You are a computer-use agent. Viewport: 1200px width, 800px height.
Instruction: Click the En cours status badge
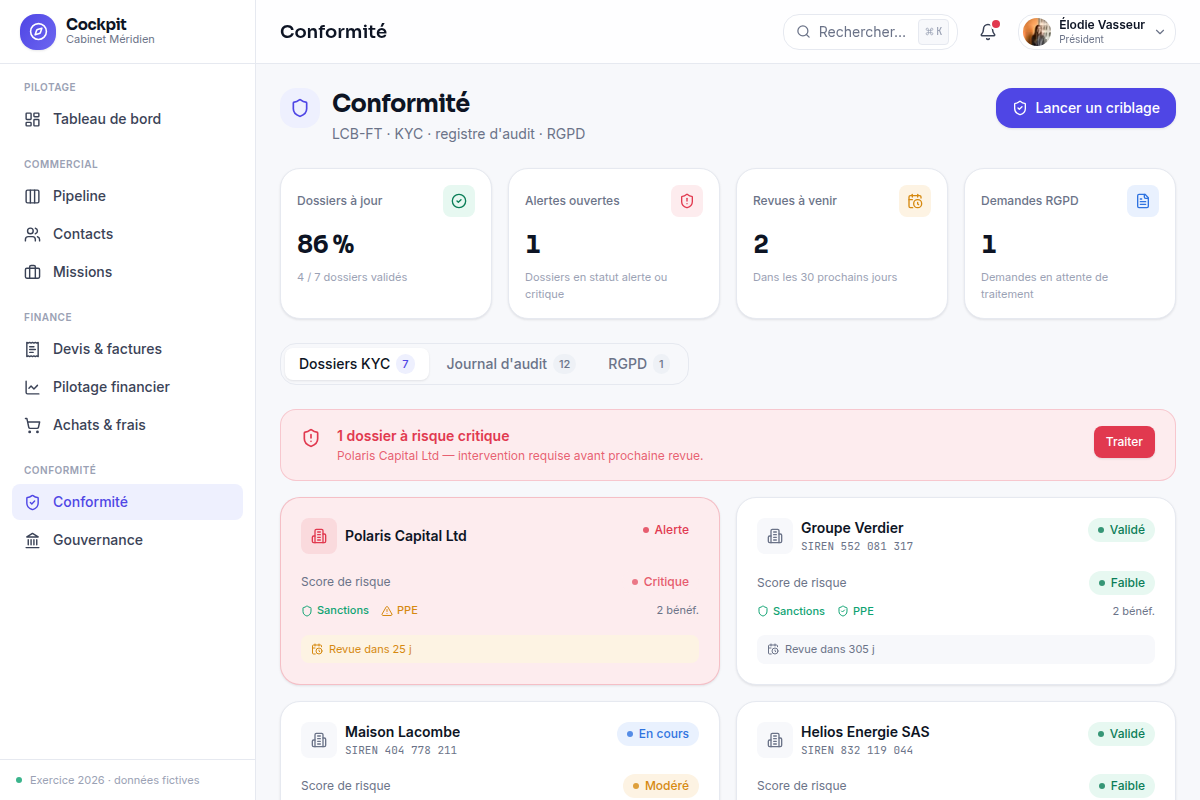pyautogui.click(x=658, y=734)
